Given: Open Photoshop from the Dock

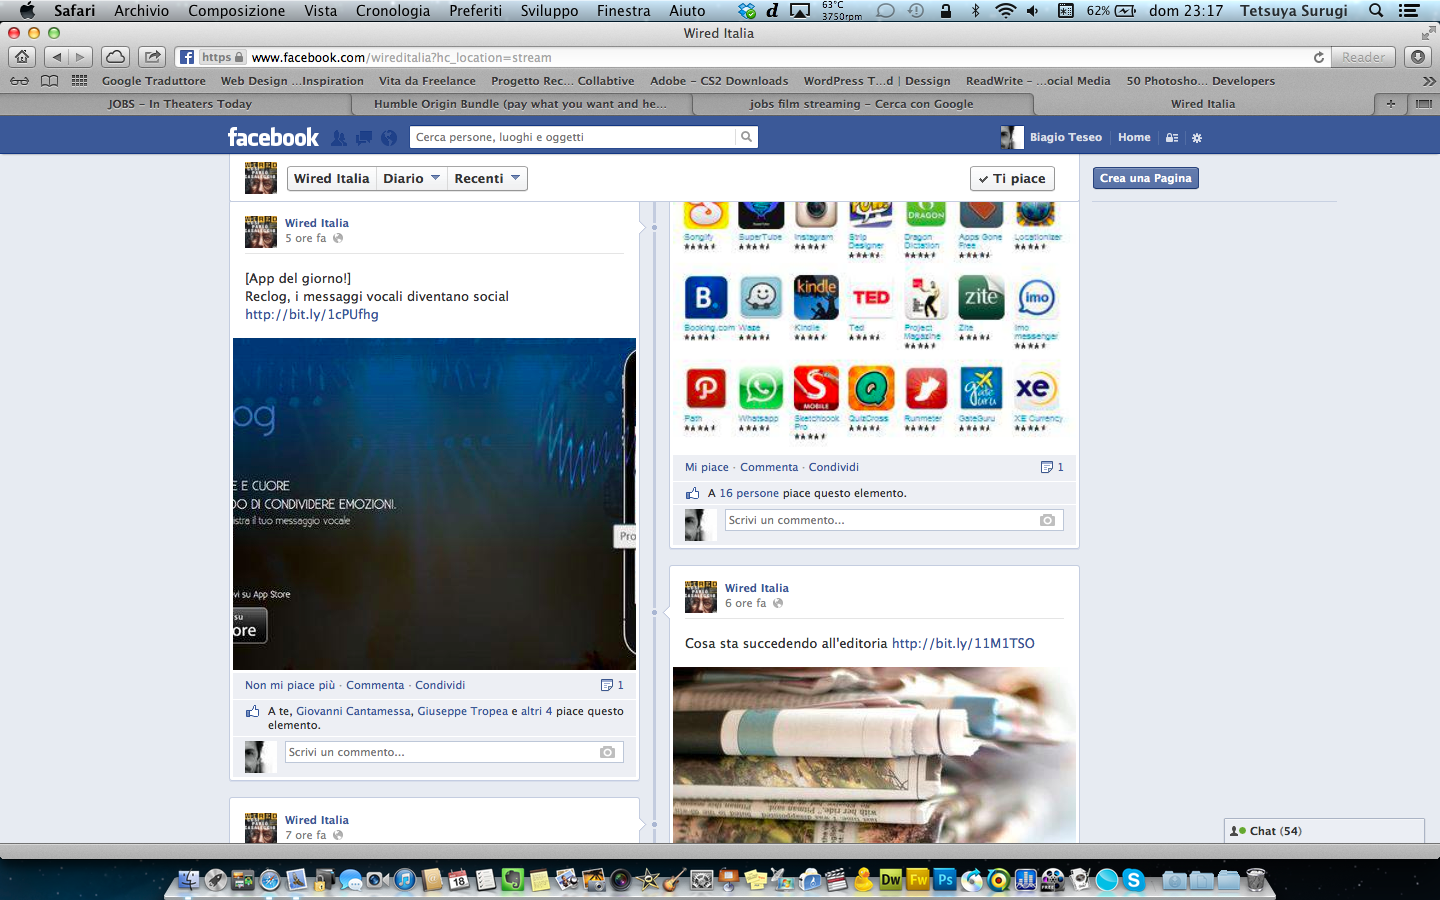Looking at the screenshot, I should [x=944, y=880].
